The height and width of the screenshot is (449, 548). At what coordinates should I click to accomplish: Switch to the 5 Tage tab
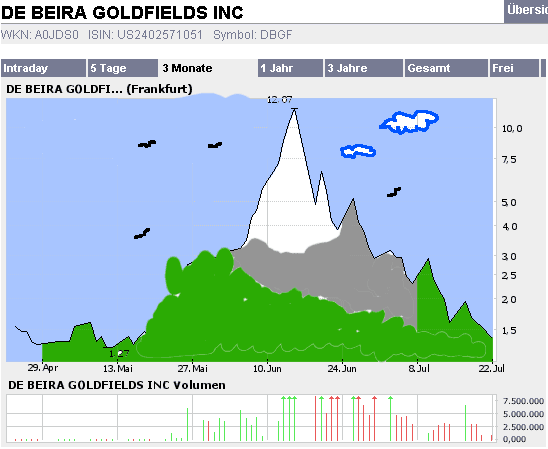pyautogui.click(x=123, y=68)
